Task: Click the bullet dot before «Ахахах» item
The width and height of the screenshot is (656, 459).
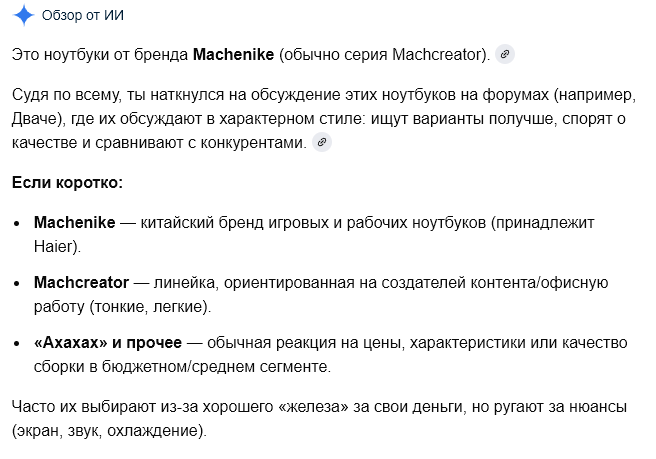Action: pyautogui.click(x=17, y=344)
